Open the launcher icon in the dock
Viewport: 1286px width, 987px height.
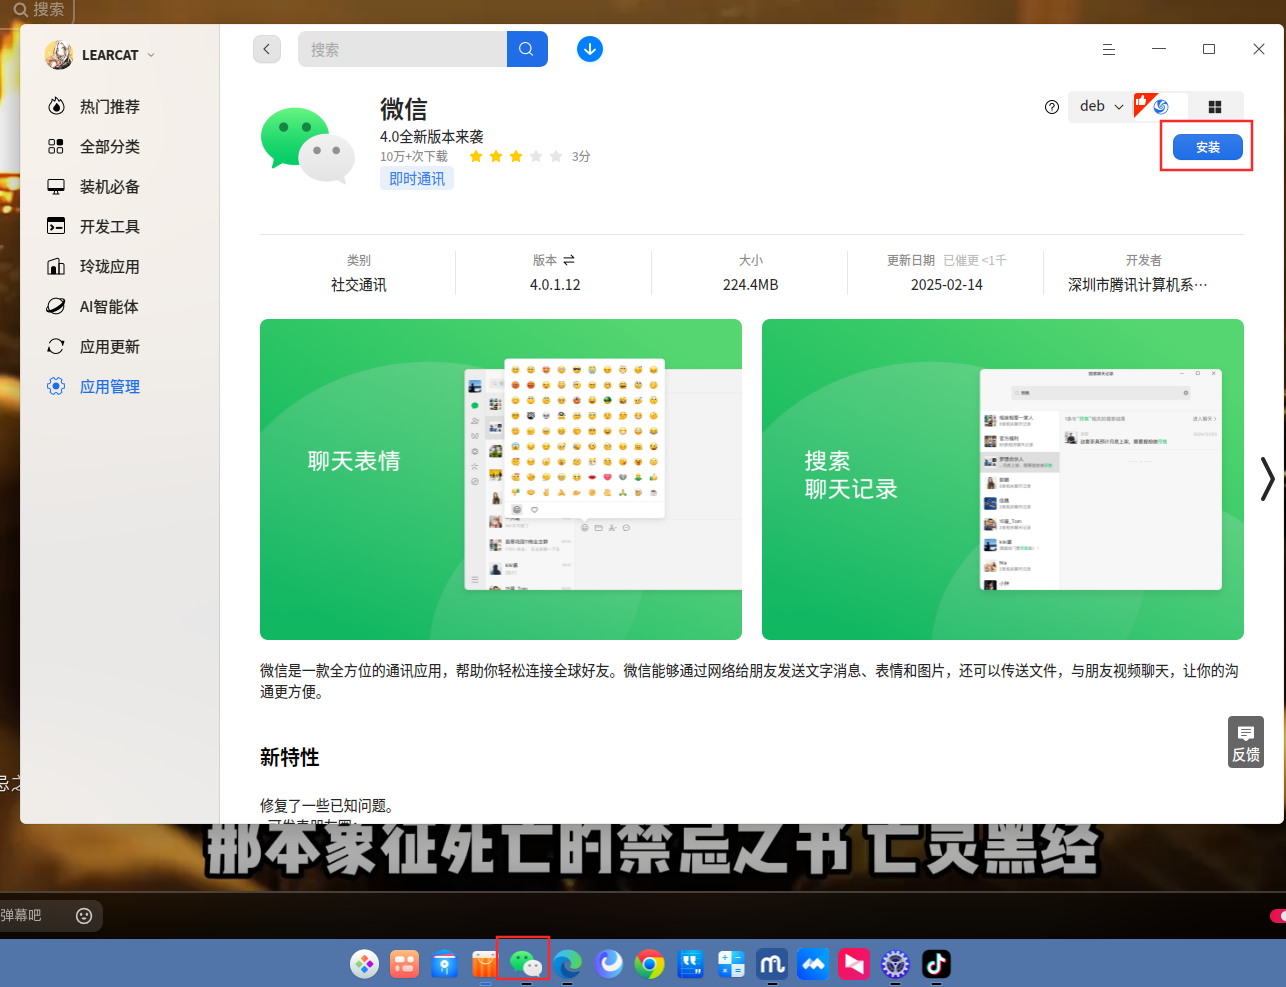point(364,964)
